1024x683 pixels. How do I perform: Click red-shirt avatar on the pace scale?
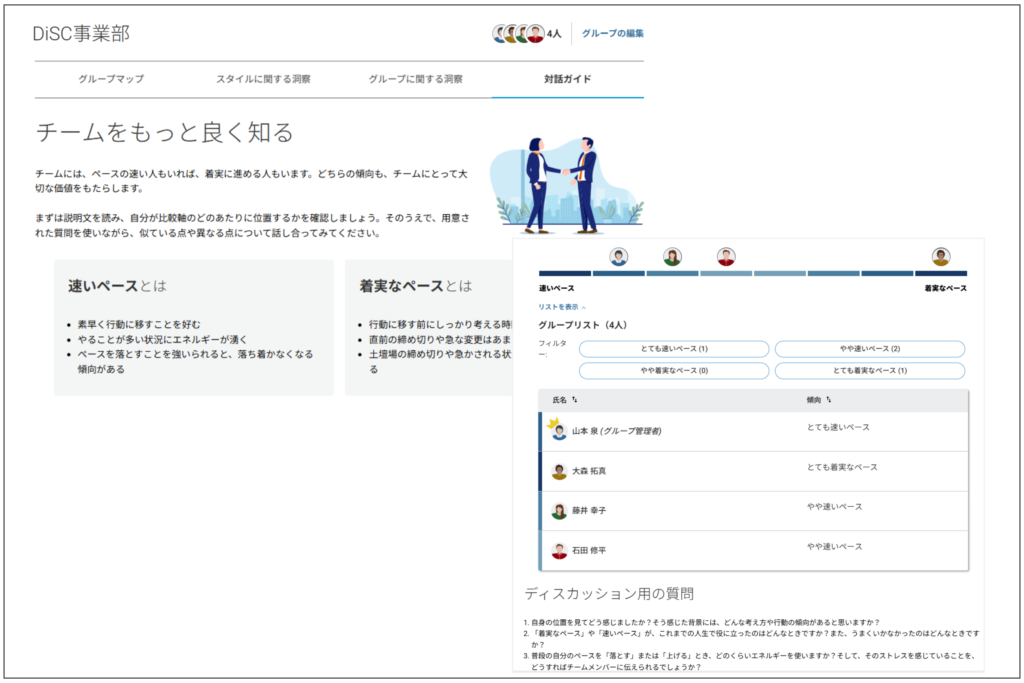click(726, 257)
